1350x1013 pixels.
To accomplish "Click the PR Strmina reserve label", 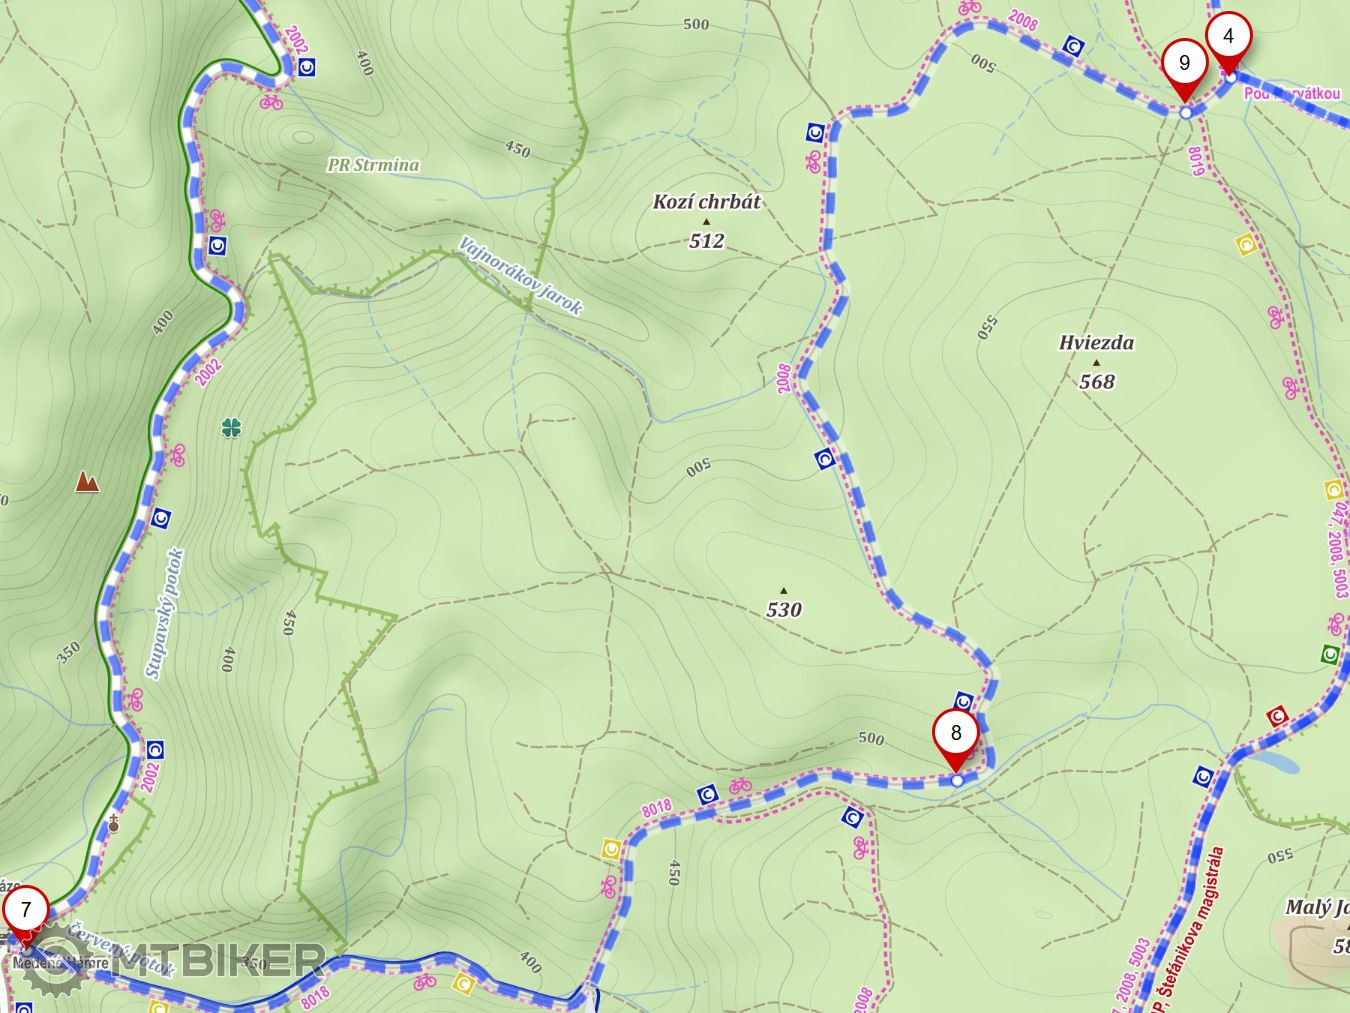I will click(x=373, y=165).
